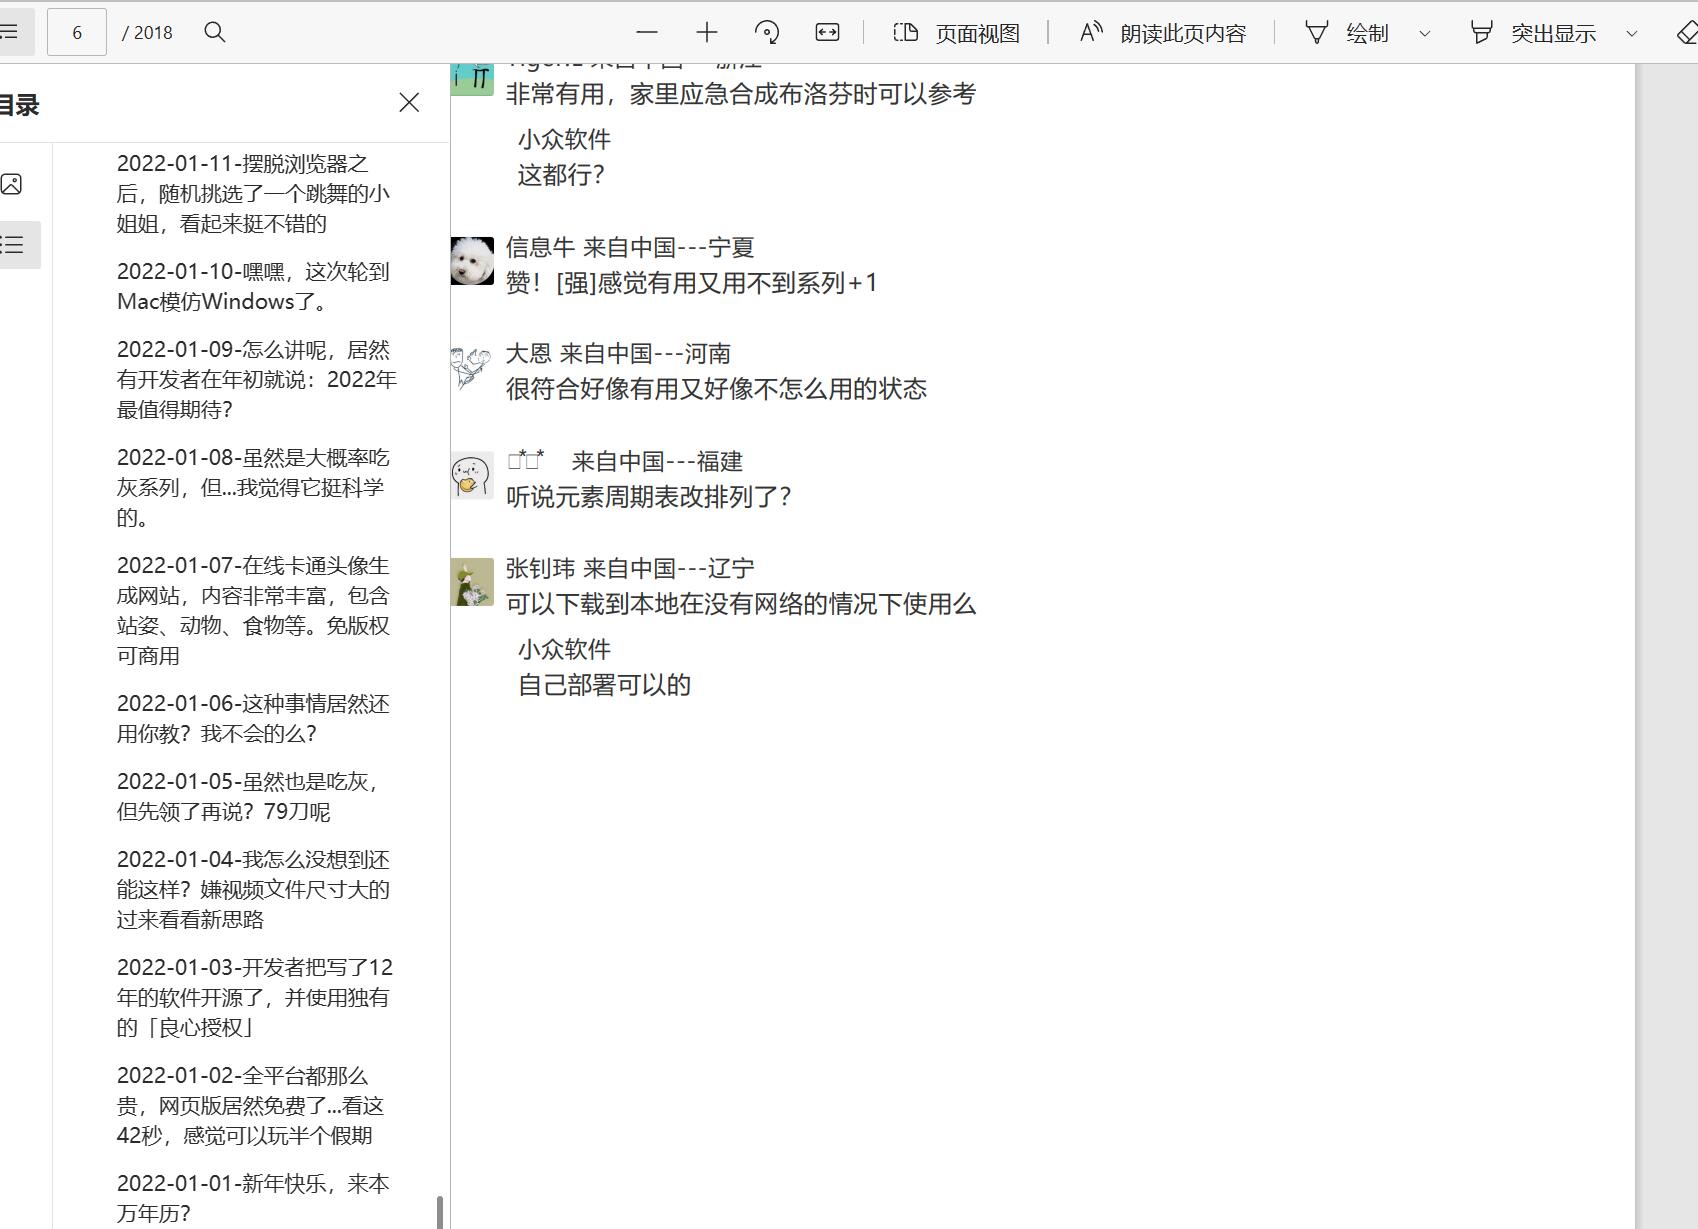
Task: Click the page number input field
Action: pyautogui.click(x=77, y=32)
